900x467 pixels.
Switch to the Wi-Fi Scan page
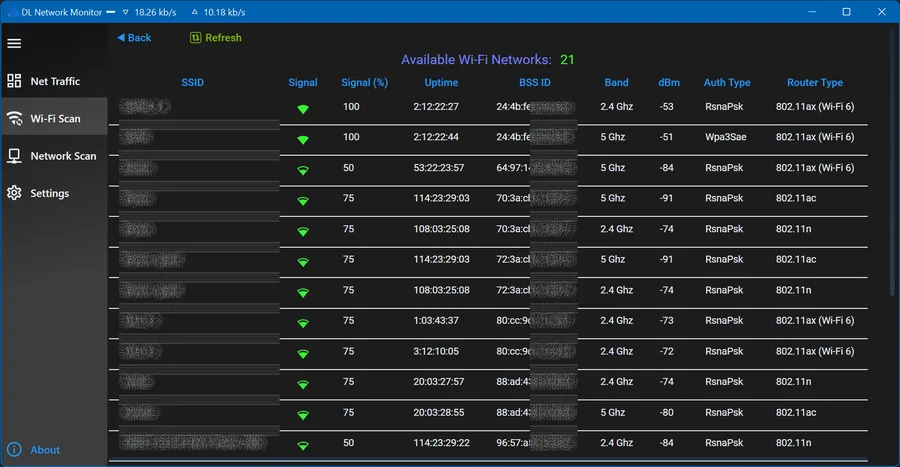[54, 118]
